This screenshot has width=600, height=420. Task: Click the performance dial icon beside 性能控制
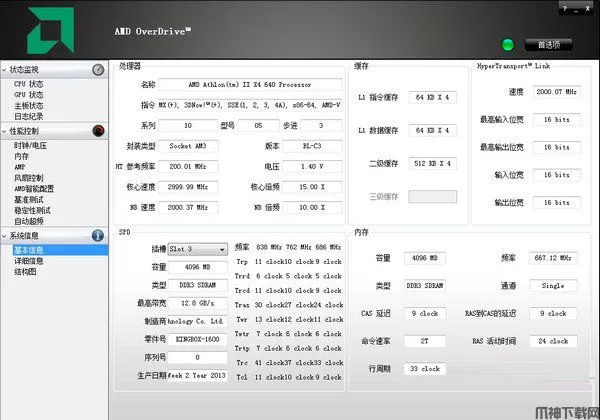click(98, 130)
